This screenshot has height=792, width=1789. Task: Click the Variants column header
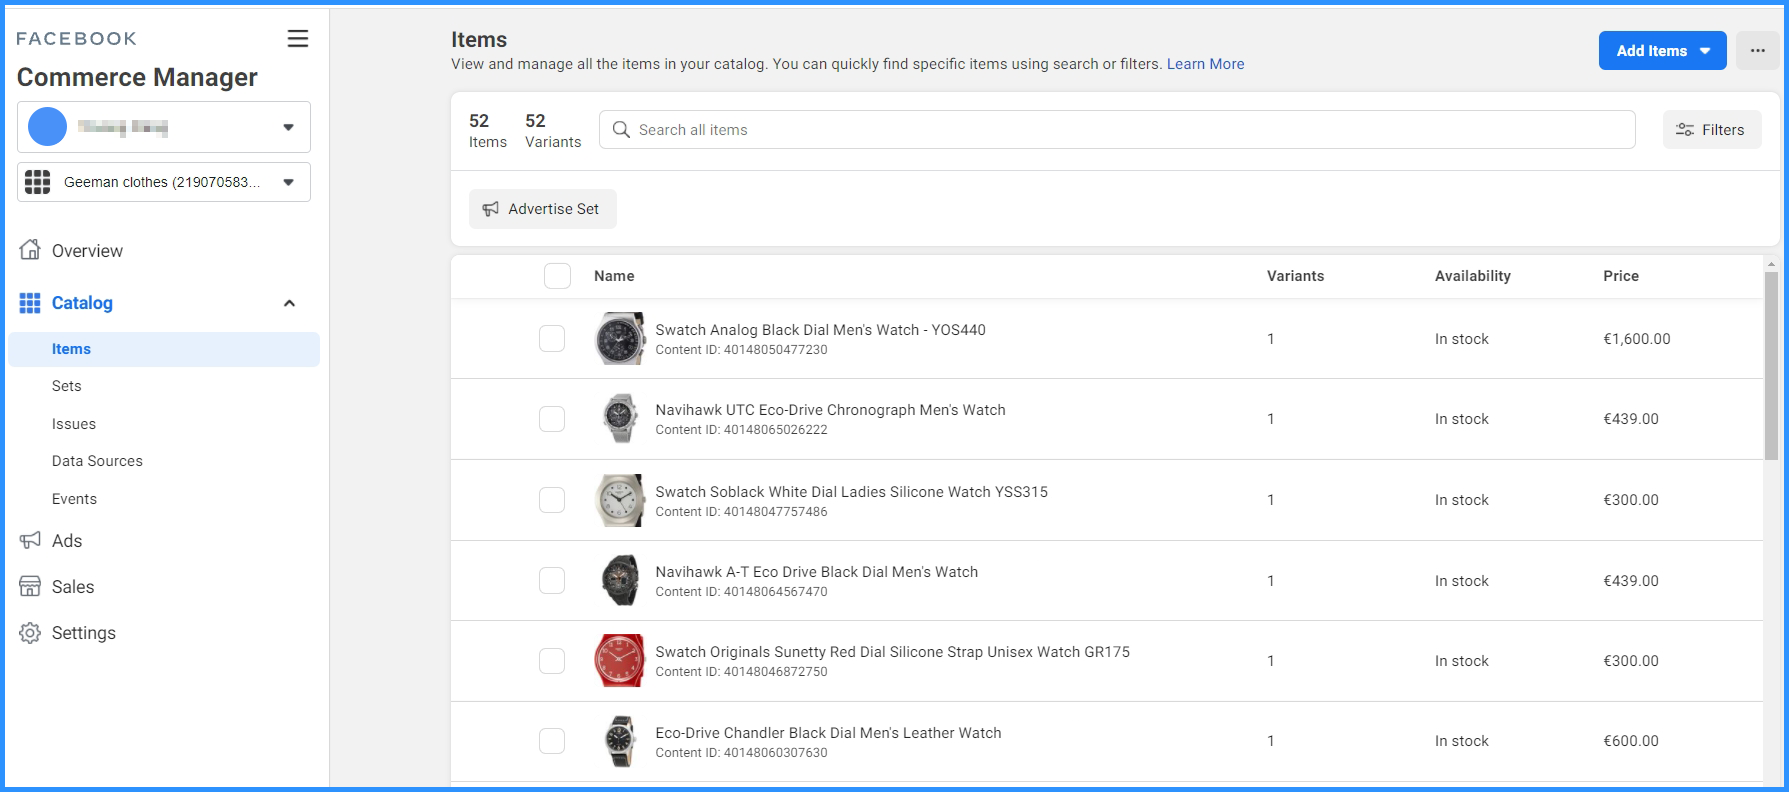point(1295,276)
